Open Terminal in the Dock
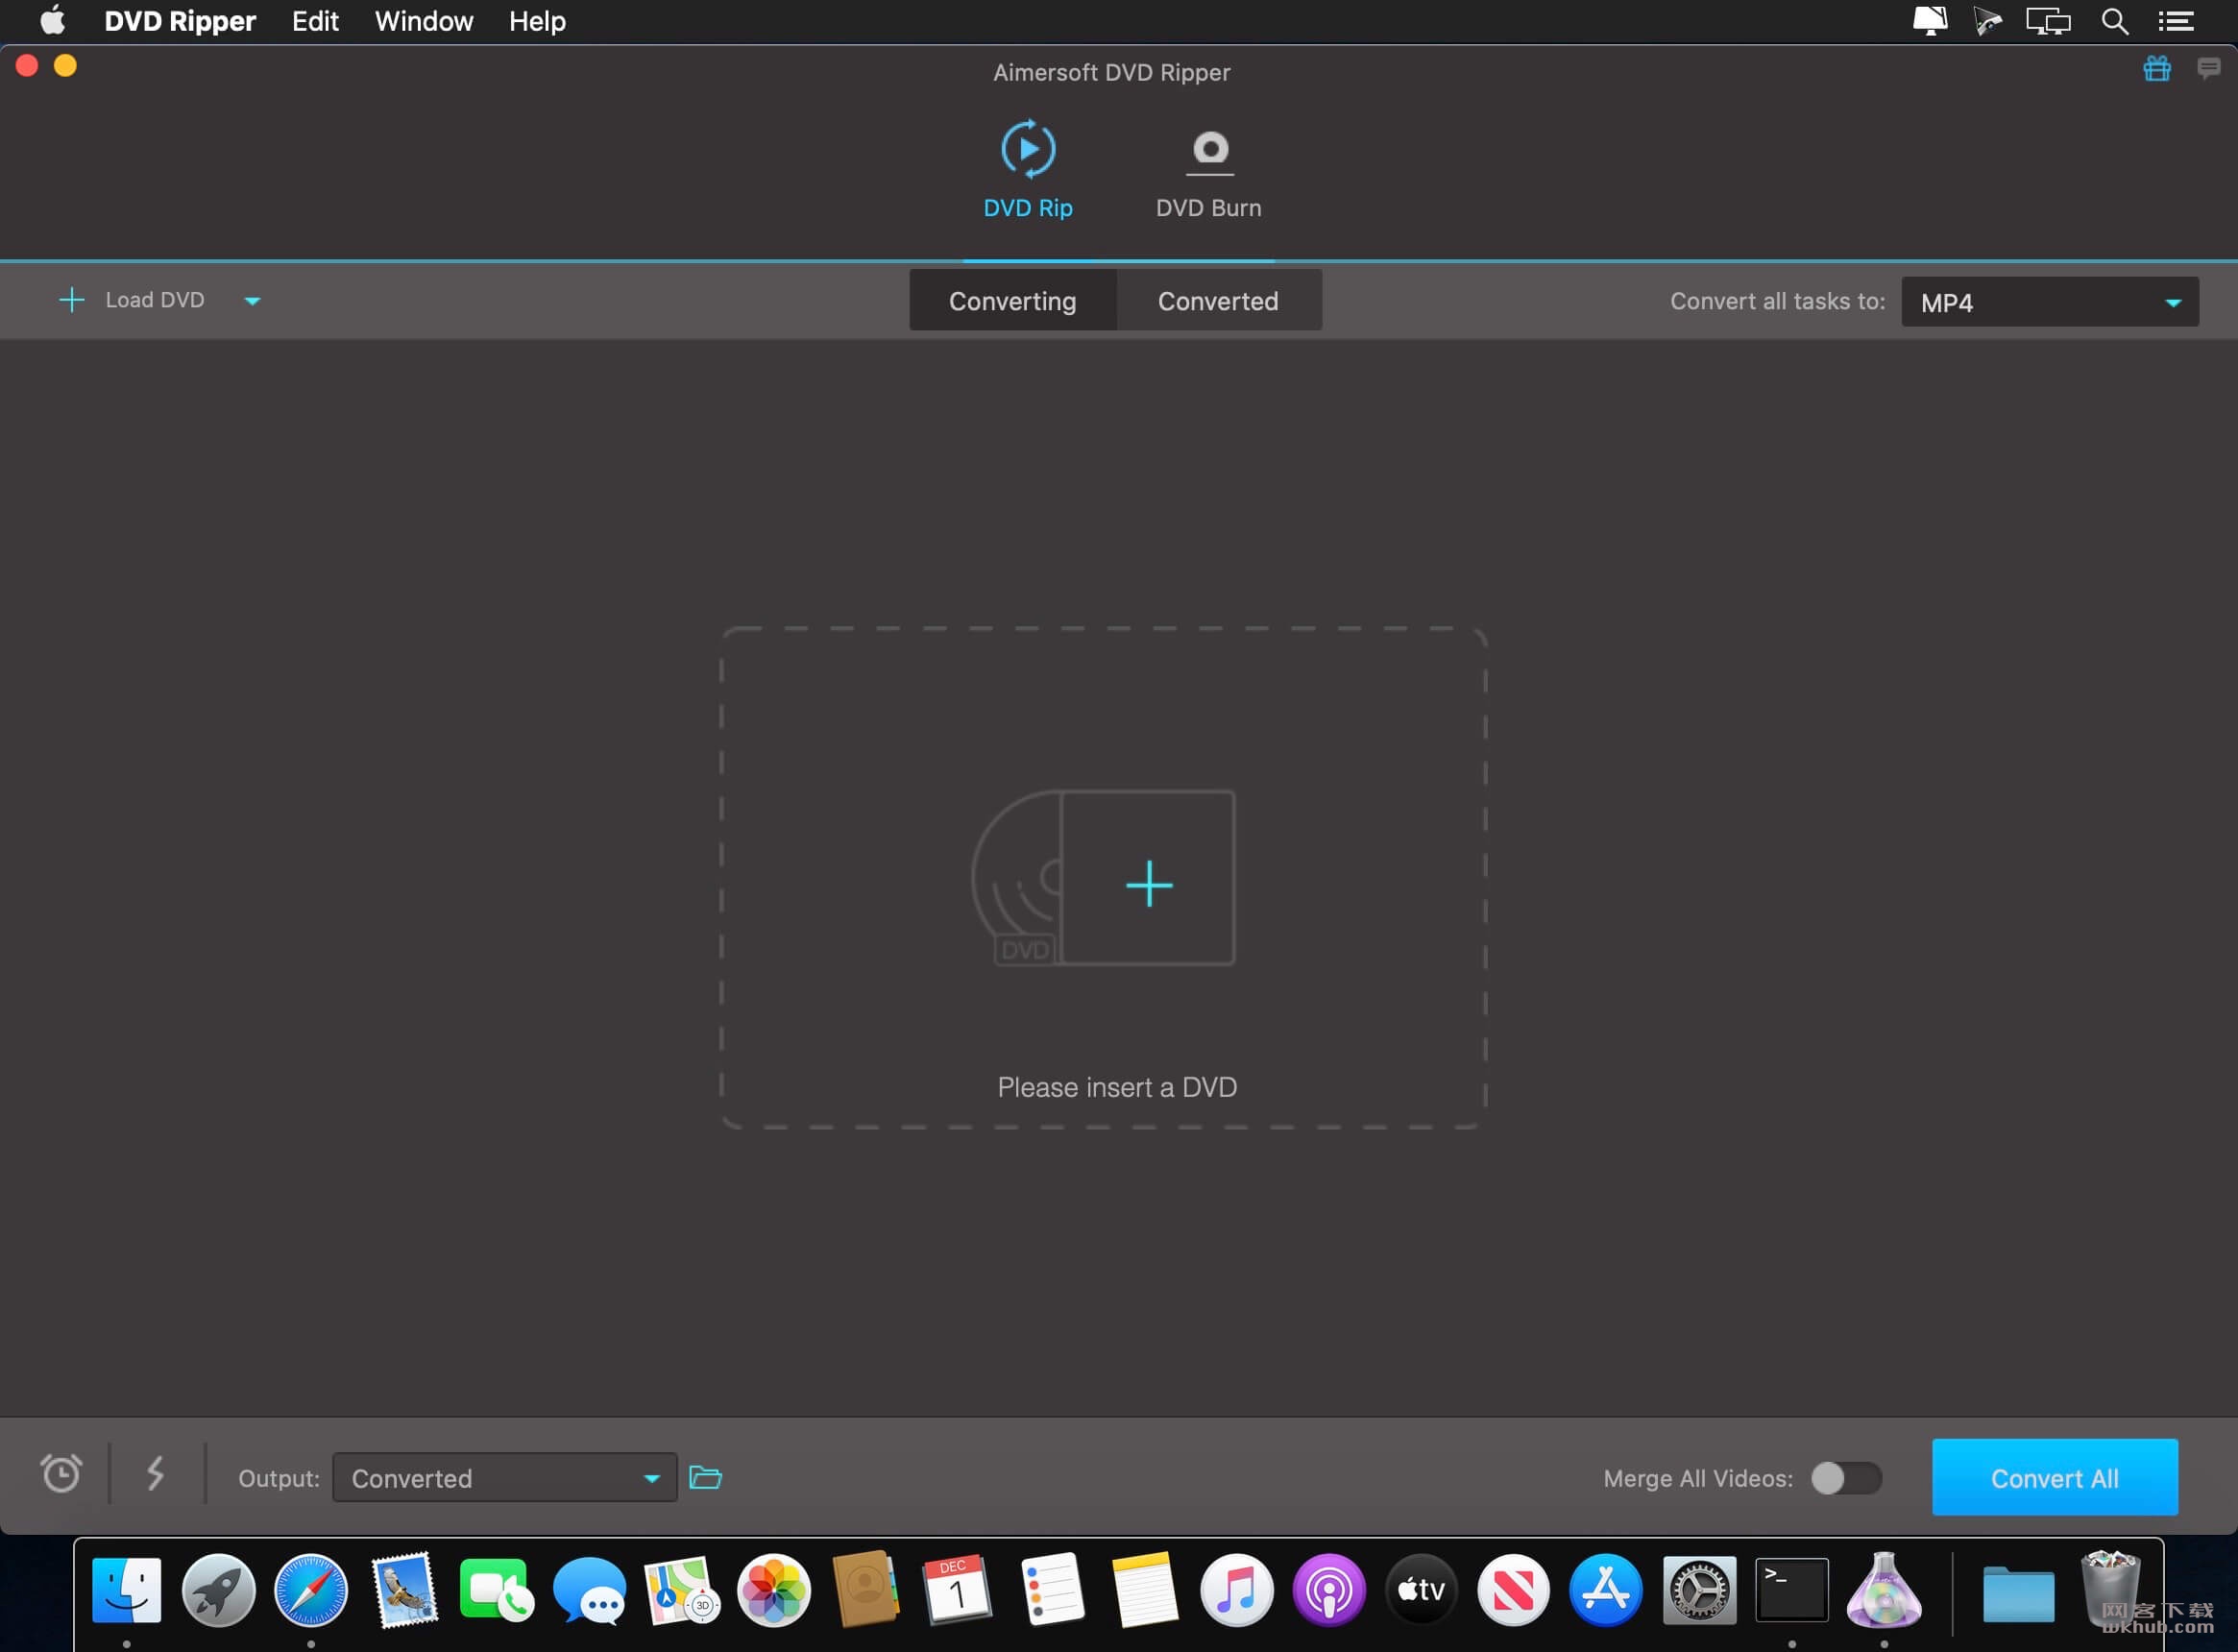 [1792, 1590]
